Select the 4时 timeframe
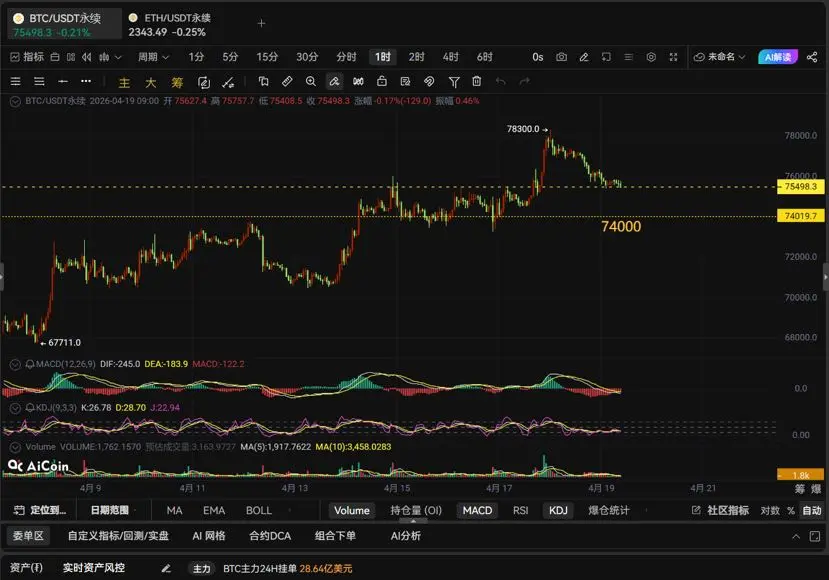Screen dimensions: 829x580 click(450, 57)
